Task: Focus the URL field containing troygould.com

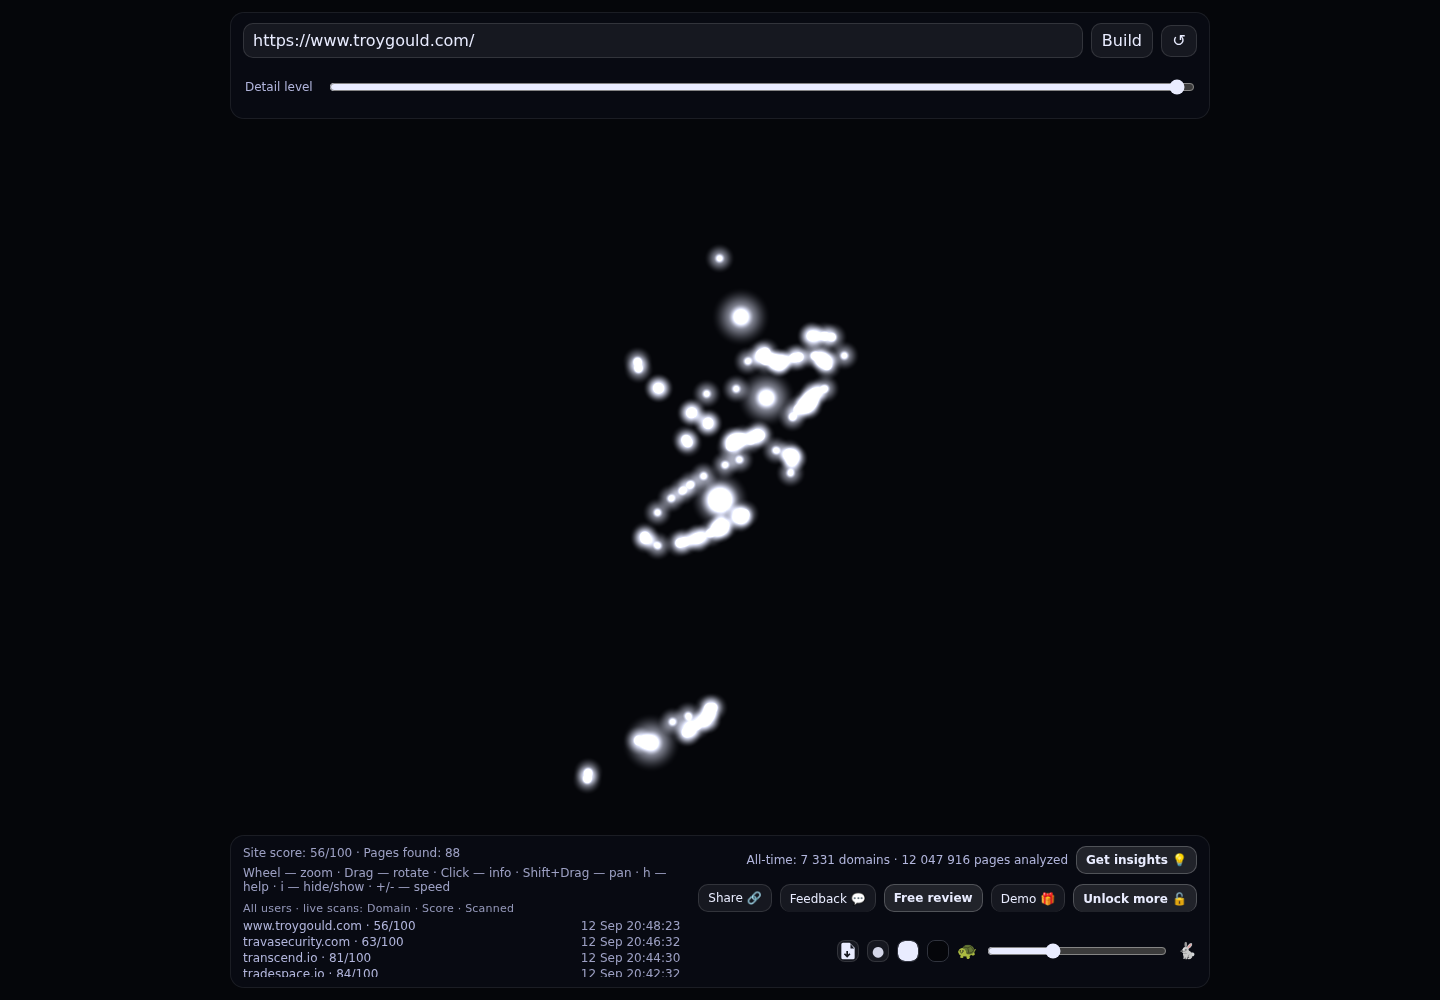Action: point(663,41)
